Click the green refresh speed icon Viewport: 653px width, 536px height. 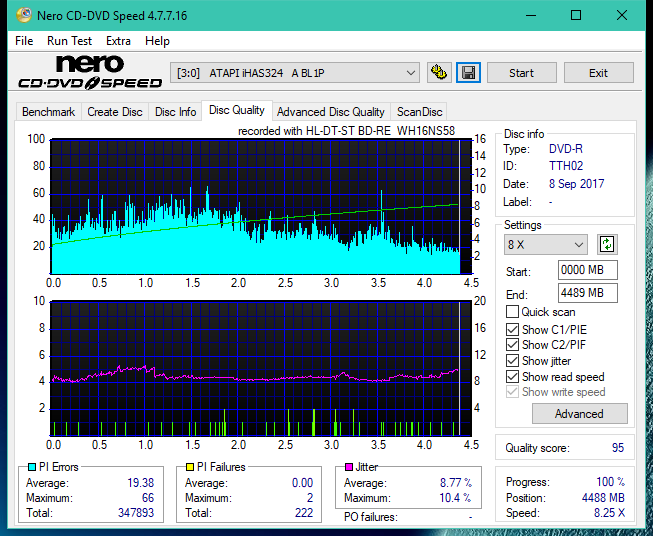tap(607, 244)
